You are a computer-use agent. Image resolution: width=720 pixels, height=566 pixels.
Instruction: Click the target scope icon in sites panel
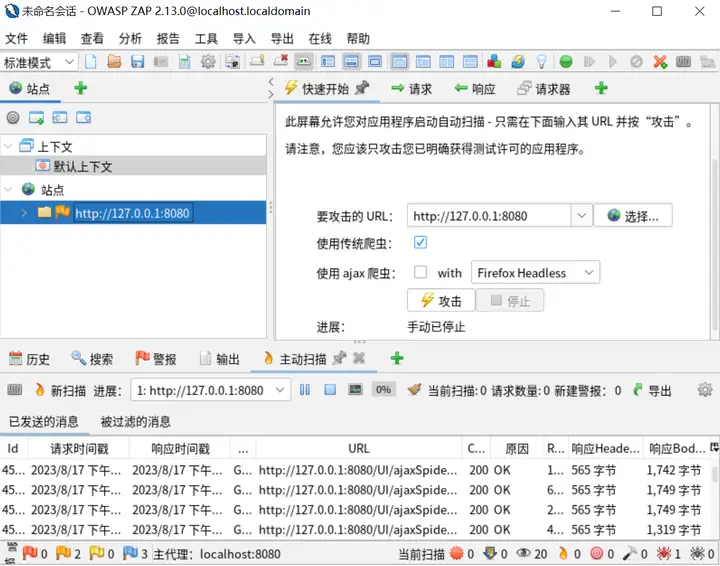pyautogui.click(x=13, y=118)
